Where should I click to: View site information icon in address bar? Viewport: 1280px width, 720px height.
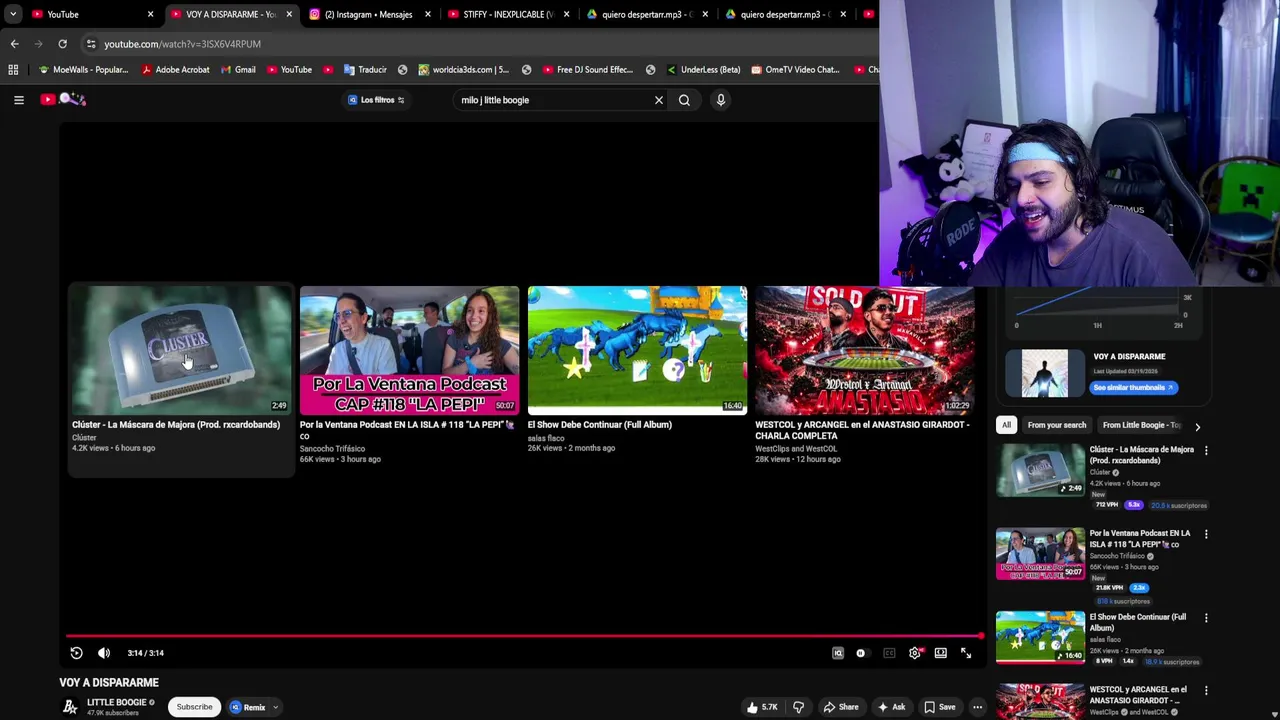pyautogui.click(x=91, y=44)
